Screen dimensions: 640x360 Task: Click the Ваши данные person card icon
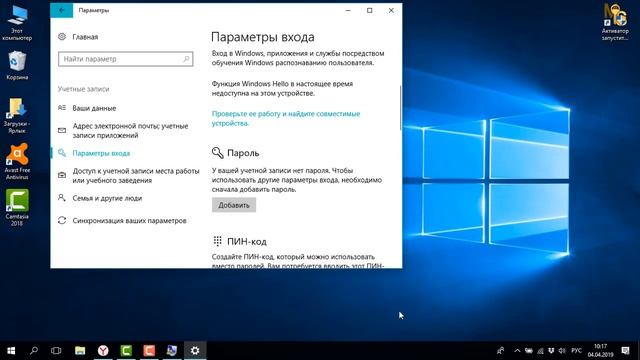pyautogui.click(x=62, y=108)
